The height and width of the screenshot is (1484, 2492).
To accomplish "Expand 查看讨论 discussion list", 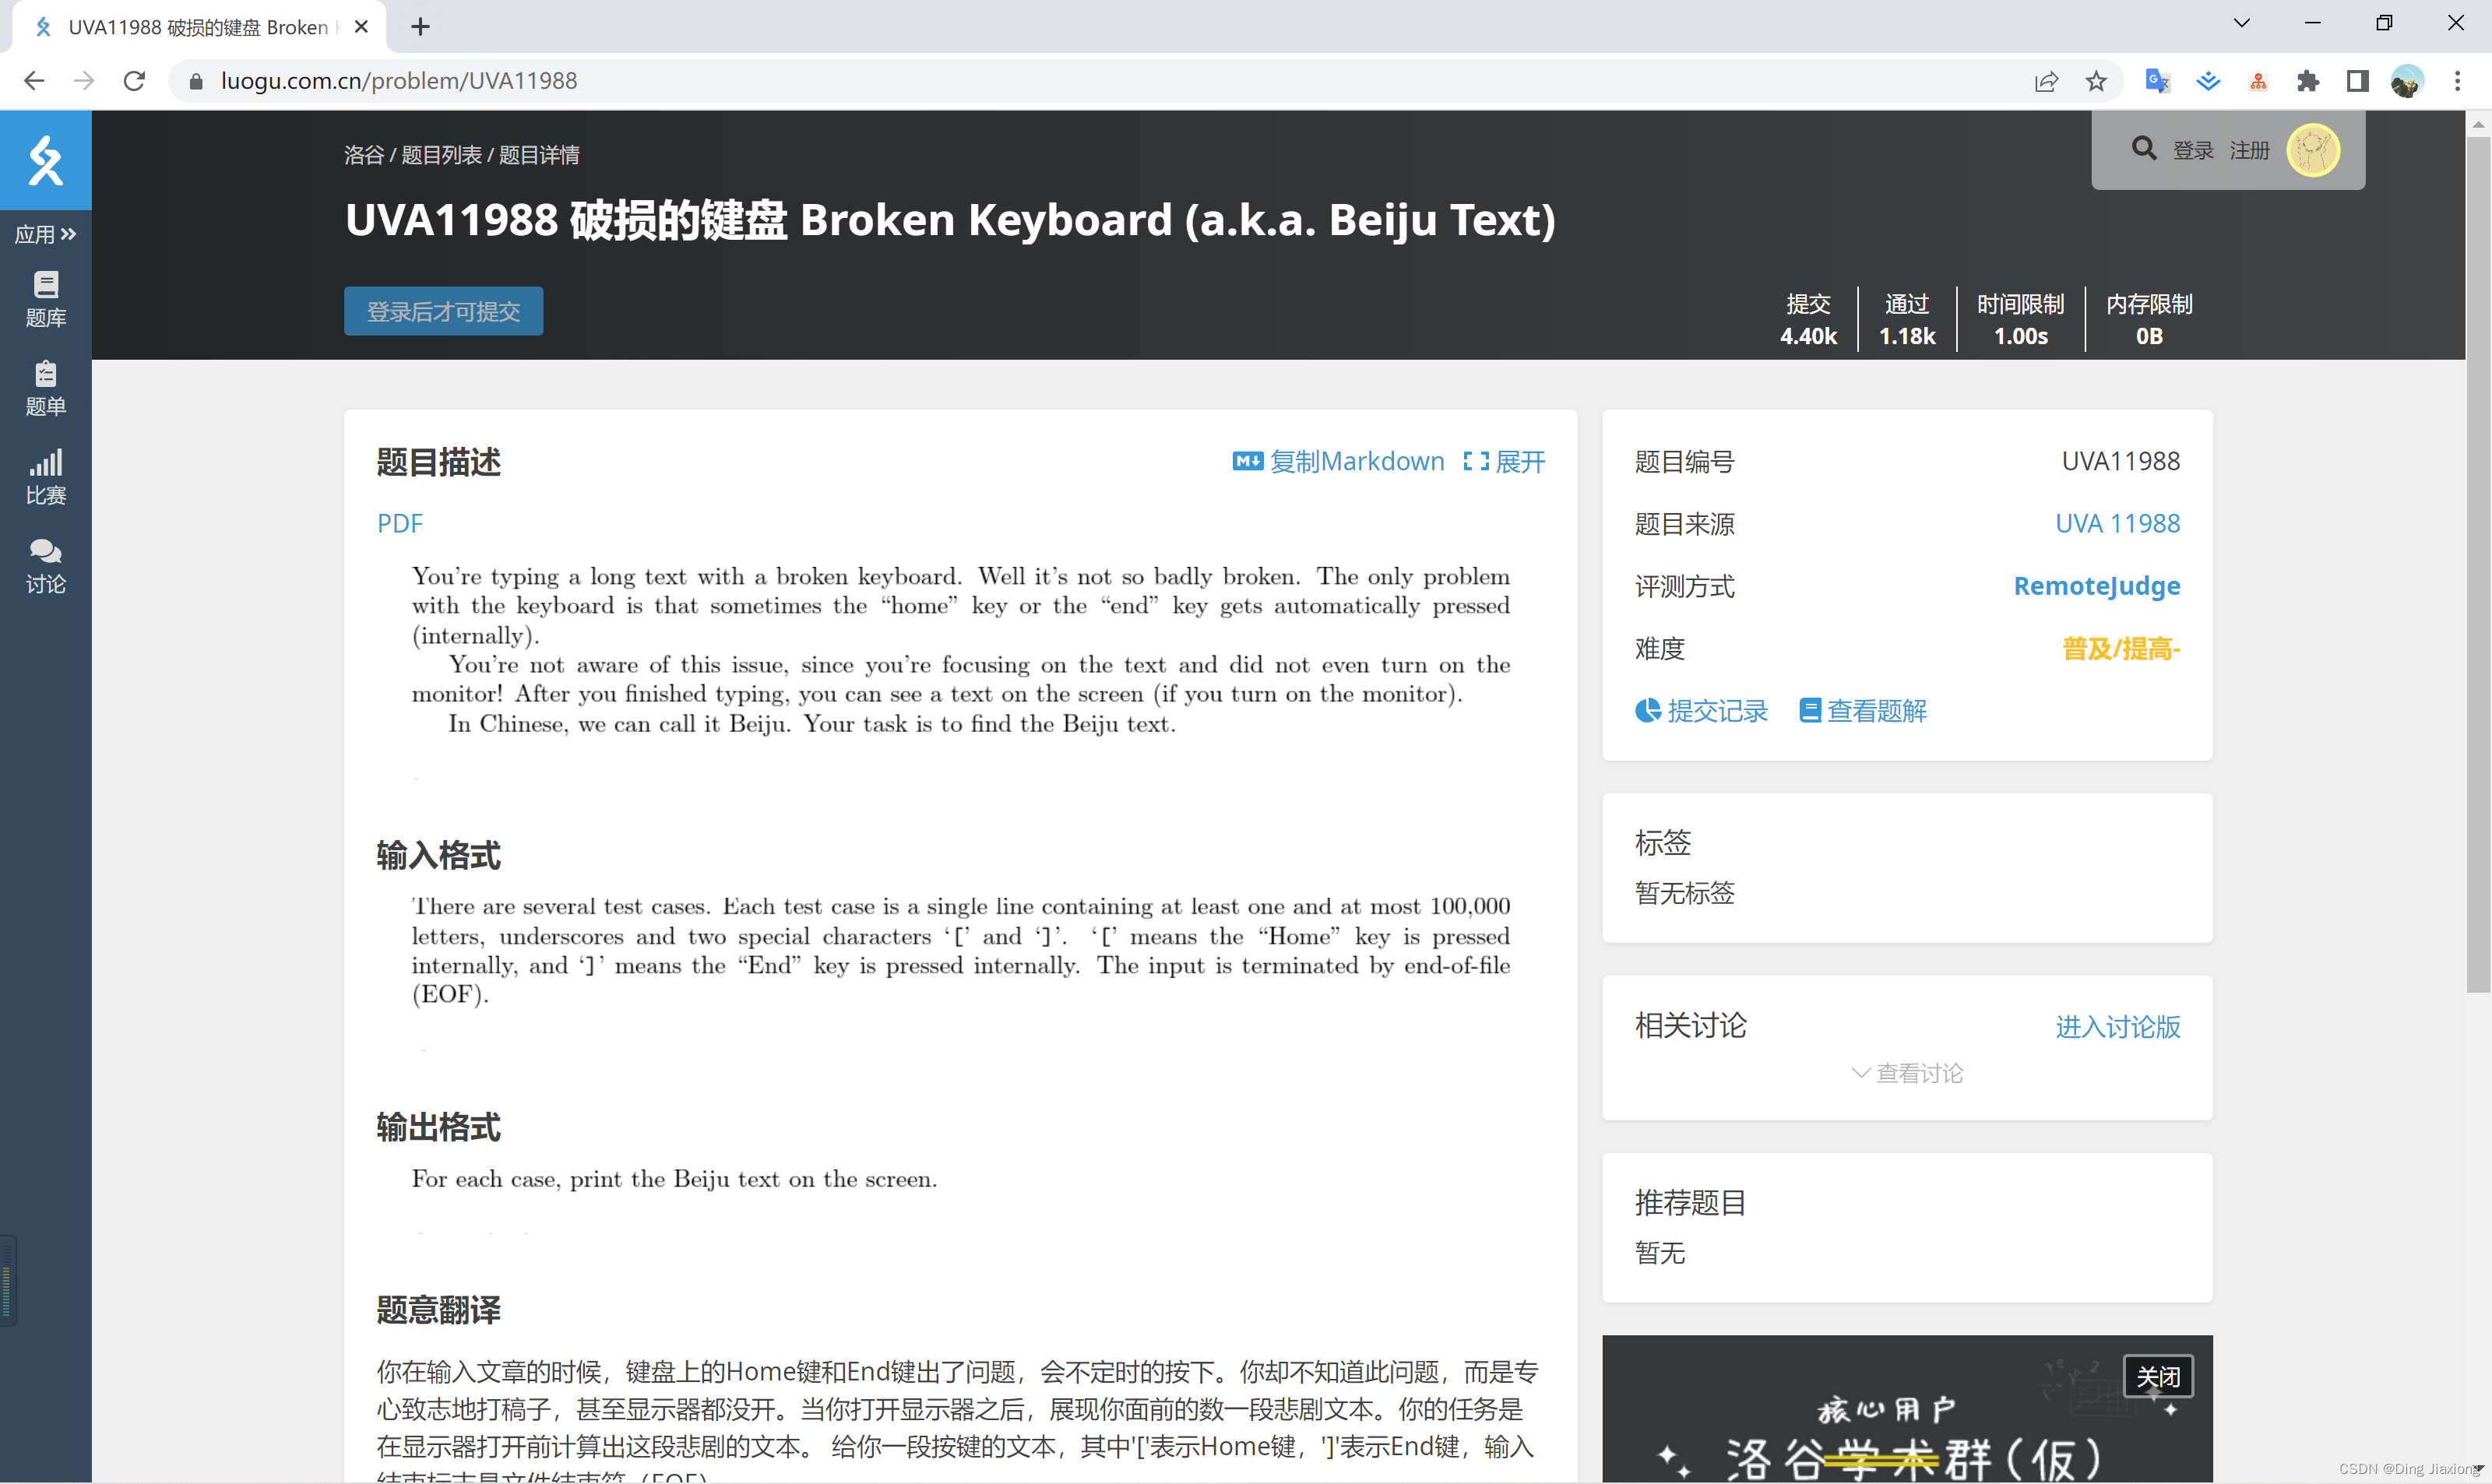I will (x=1907, y=1073).
